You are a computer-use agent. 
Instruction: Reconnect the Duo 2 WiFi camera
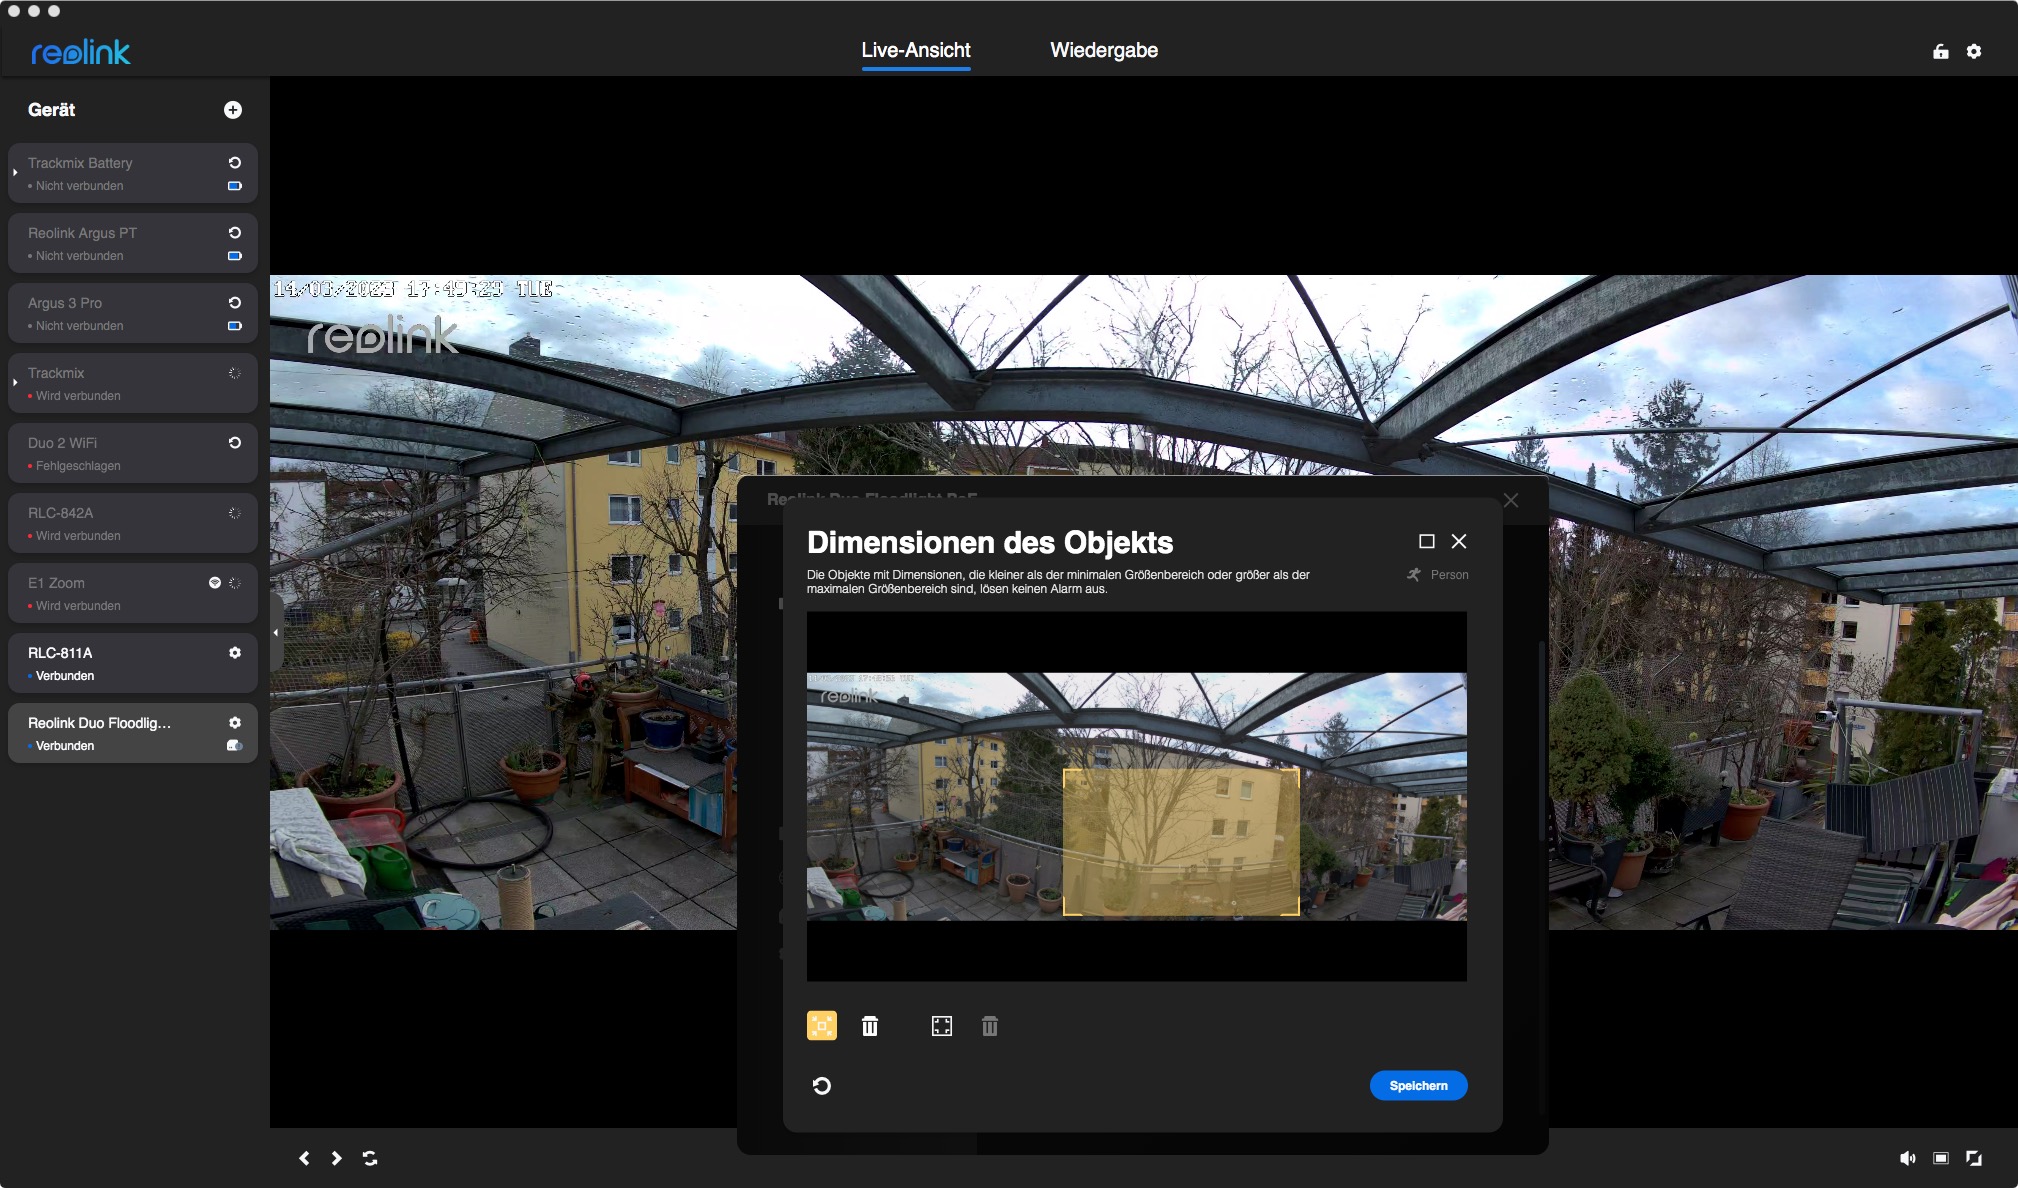(235, 442)
